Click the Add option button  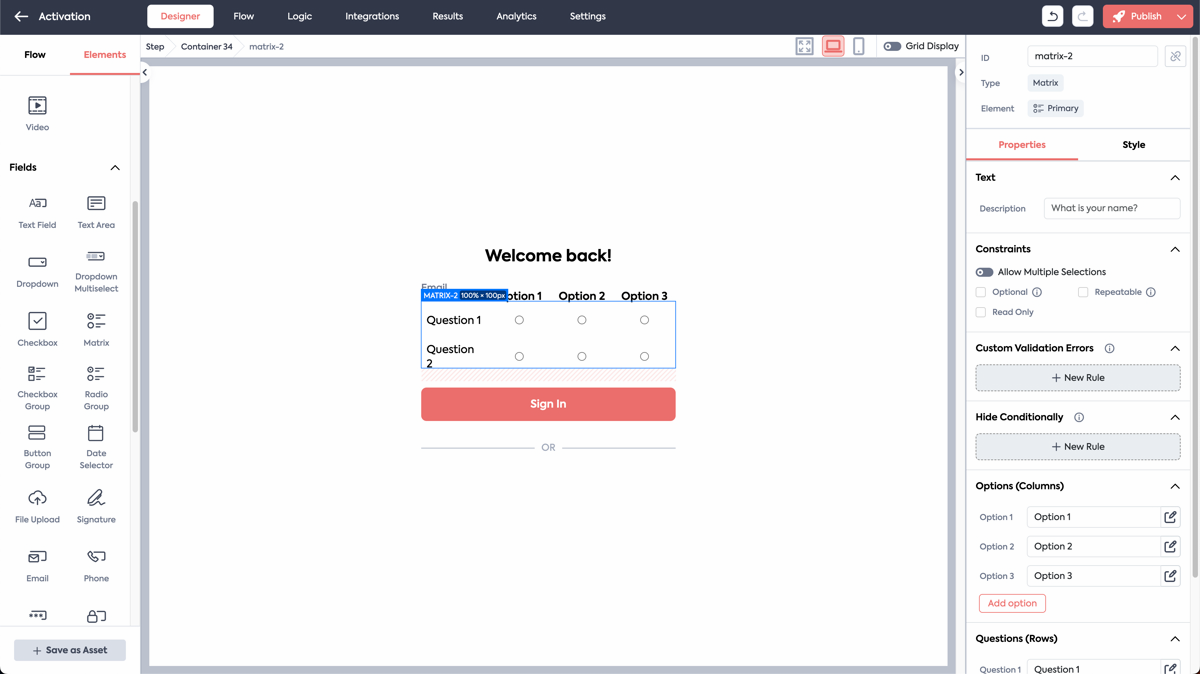[x=1012, y=603]
